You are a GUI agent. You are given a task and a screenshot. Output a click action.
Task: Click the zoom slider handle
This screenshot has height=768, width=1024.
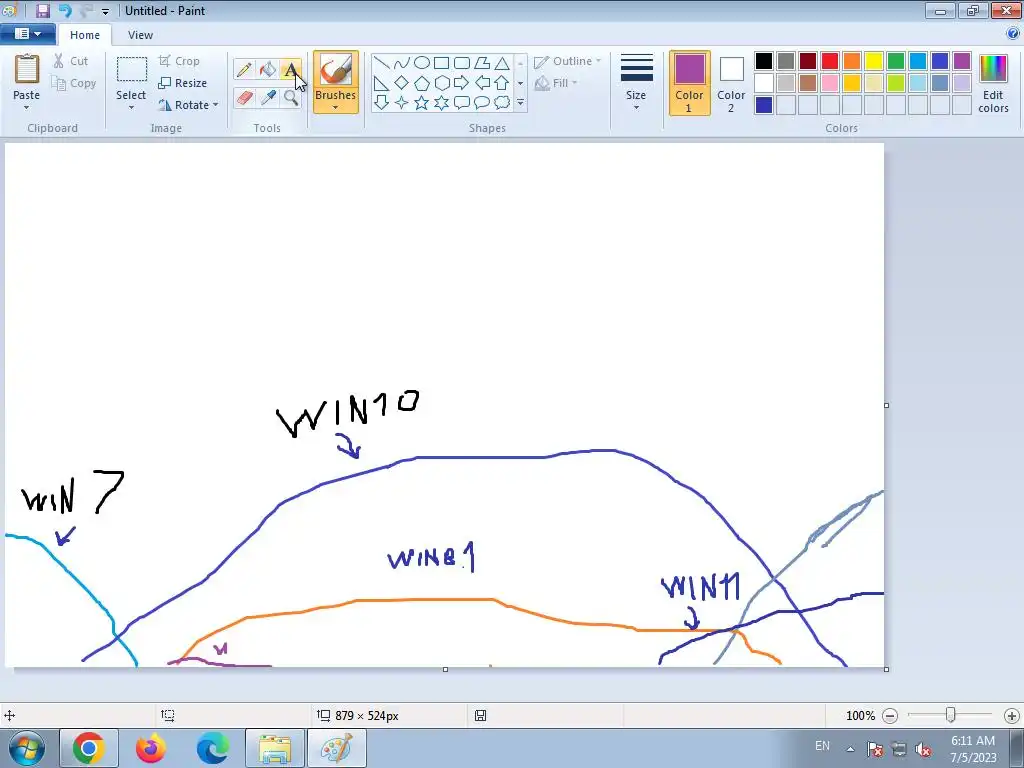951,715
